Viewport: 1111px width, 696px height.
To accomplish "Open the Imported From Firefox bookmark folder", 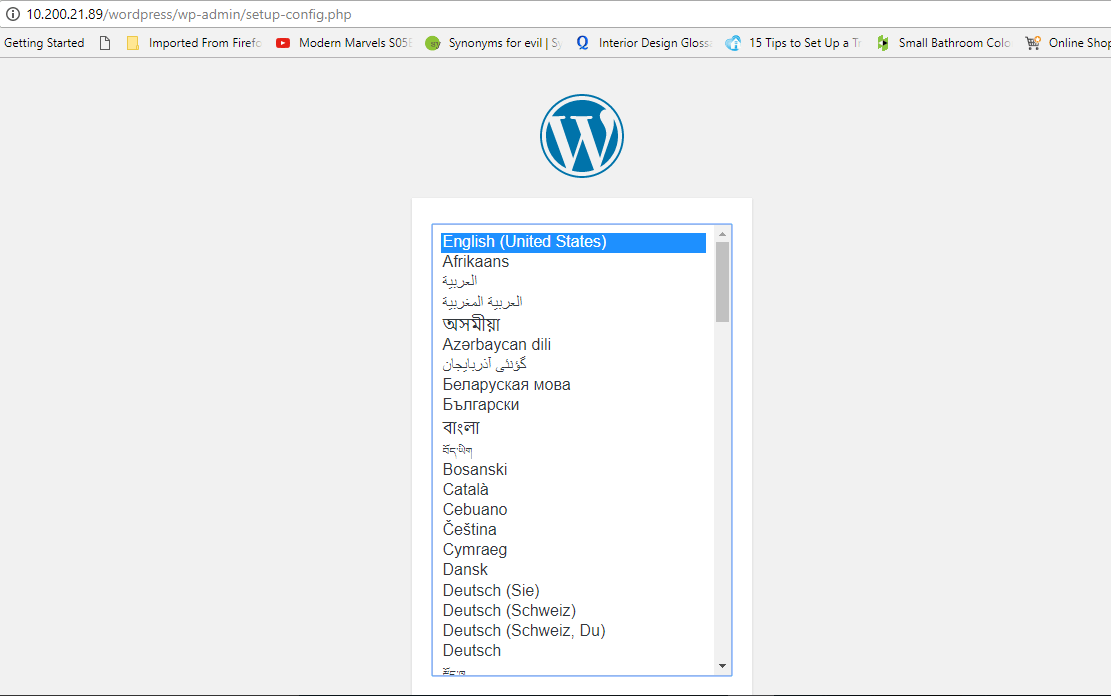I will 194,43.
